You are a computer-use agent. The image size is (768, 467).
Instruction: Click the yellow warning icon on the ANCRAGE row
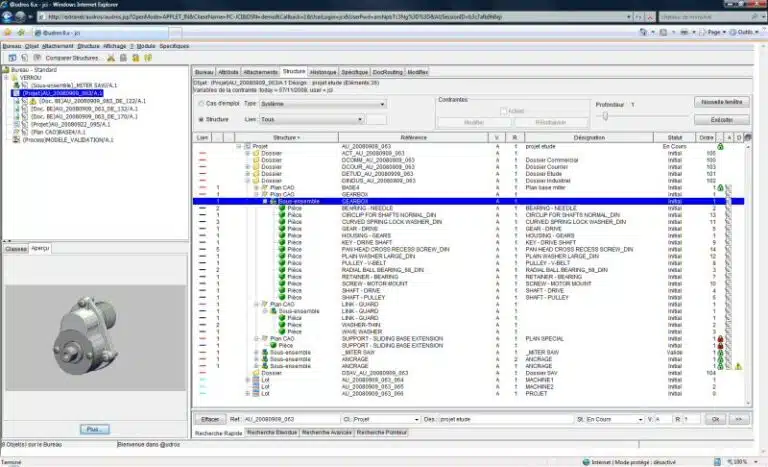coord(737,367)
